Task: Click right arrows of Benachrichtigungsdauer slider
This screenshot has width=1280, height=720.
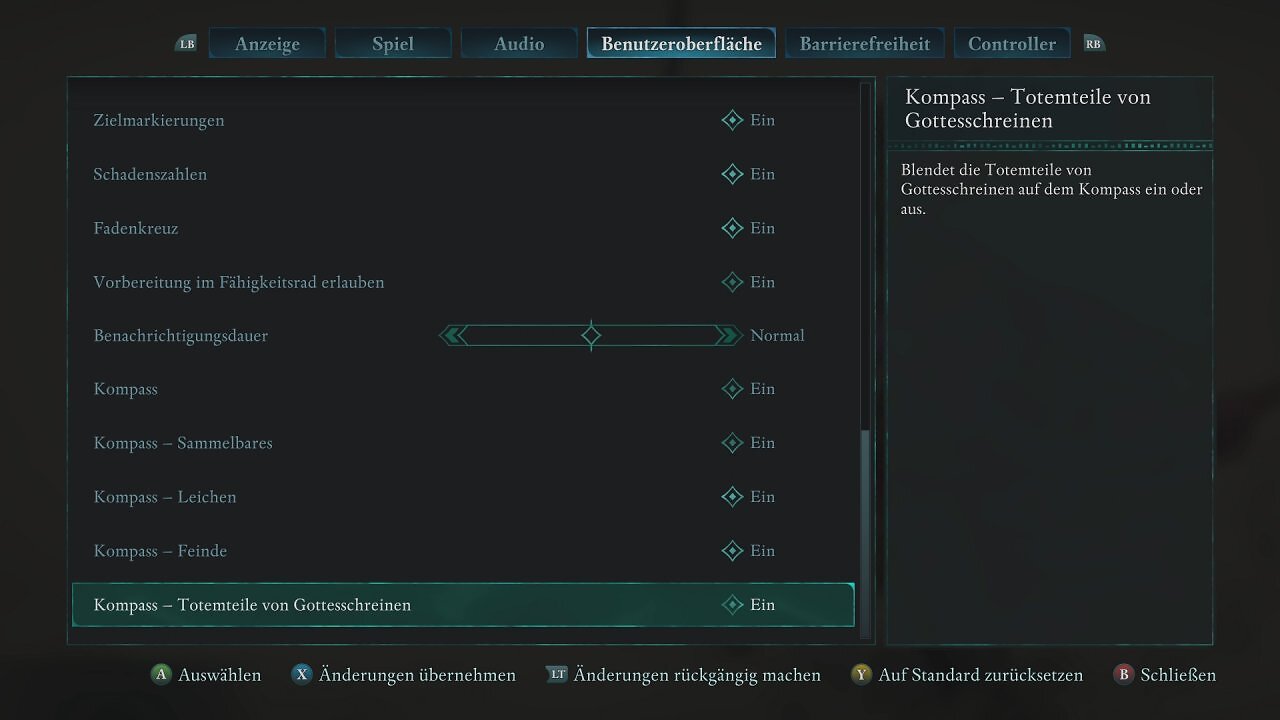Action: click(x=728, y=336)
